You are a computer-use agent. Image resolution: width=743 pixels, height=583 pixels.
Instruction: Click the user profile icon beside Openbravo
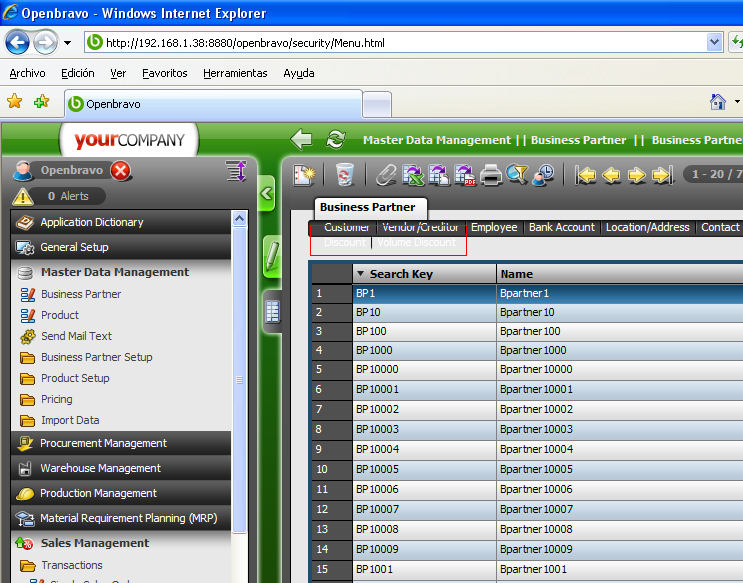(x=23, y=171)
